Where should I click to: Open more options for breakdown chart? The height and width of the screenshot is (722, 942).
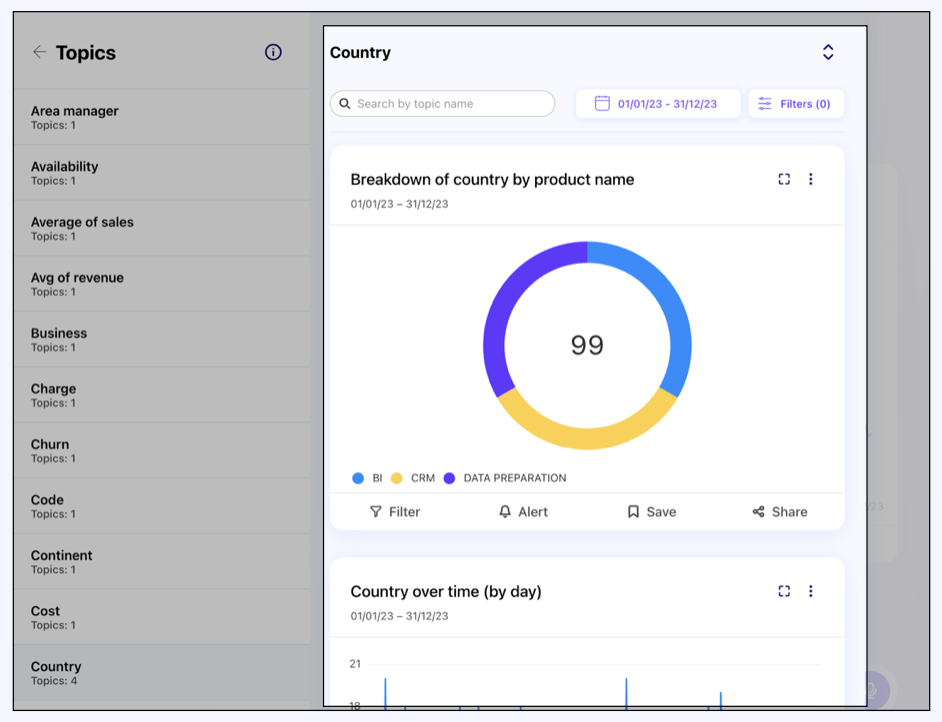[811, 179]
